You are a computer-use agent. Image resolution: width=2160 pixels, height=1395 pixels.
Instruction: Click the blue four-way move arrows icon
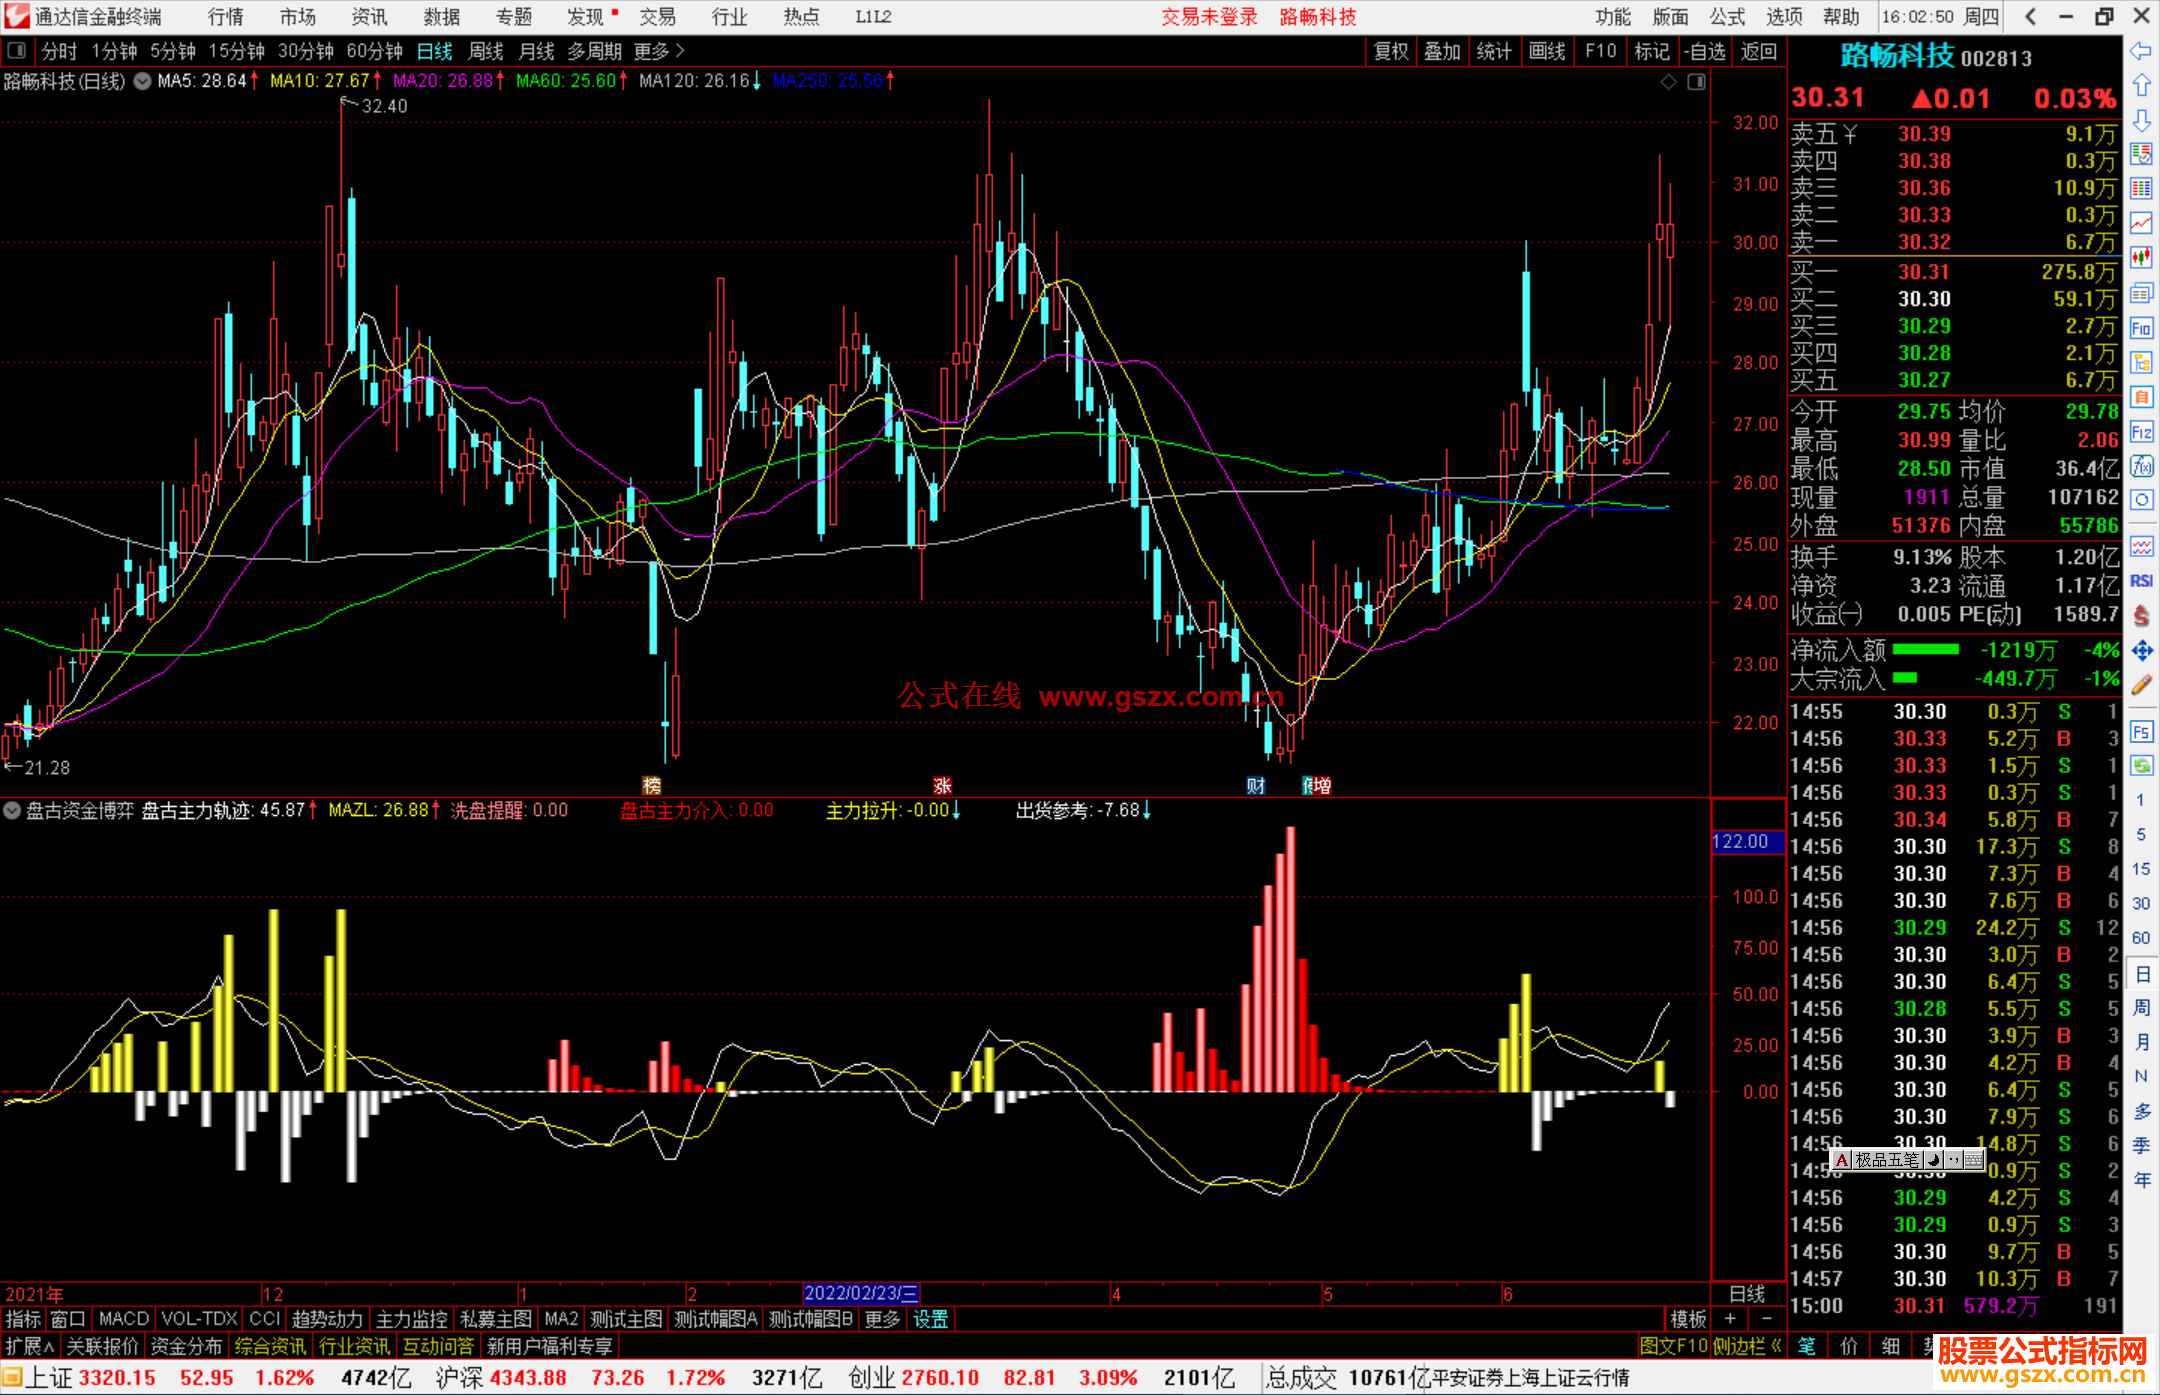[x=2141, y=651]
